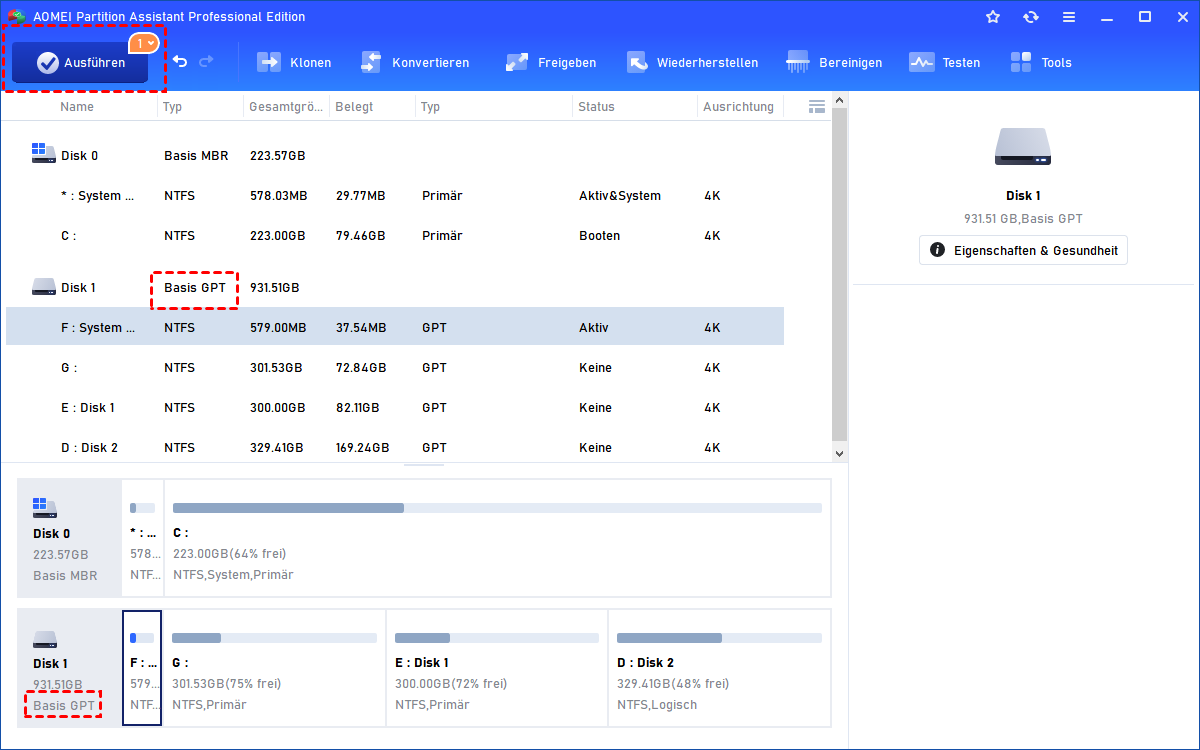Open Eigenschaften & Gesundheit for Disk 1
Viewport: 1200px width, 750px height.
point(1023,250)
